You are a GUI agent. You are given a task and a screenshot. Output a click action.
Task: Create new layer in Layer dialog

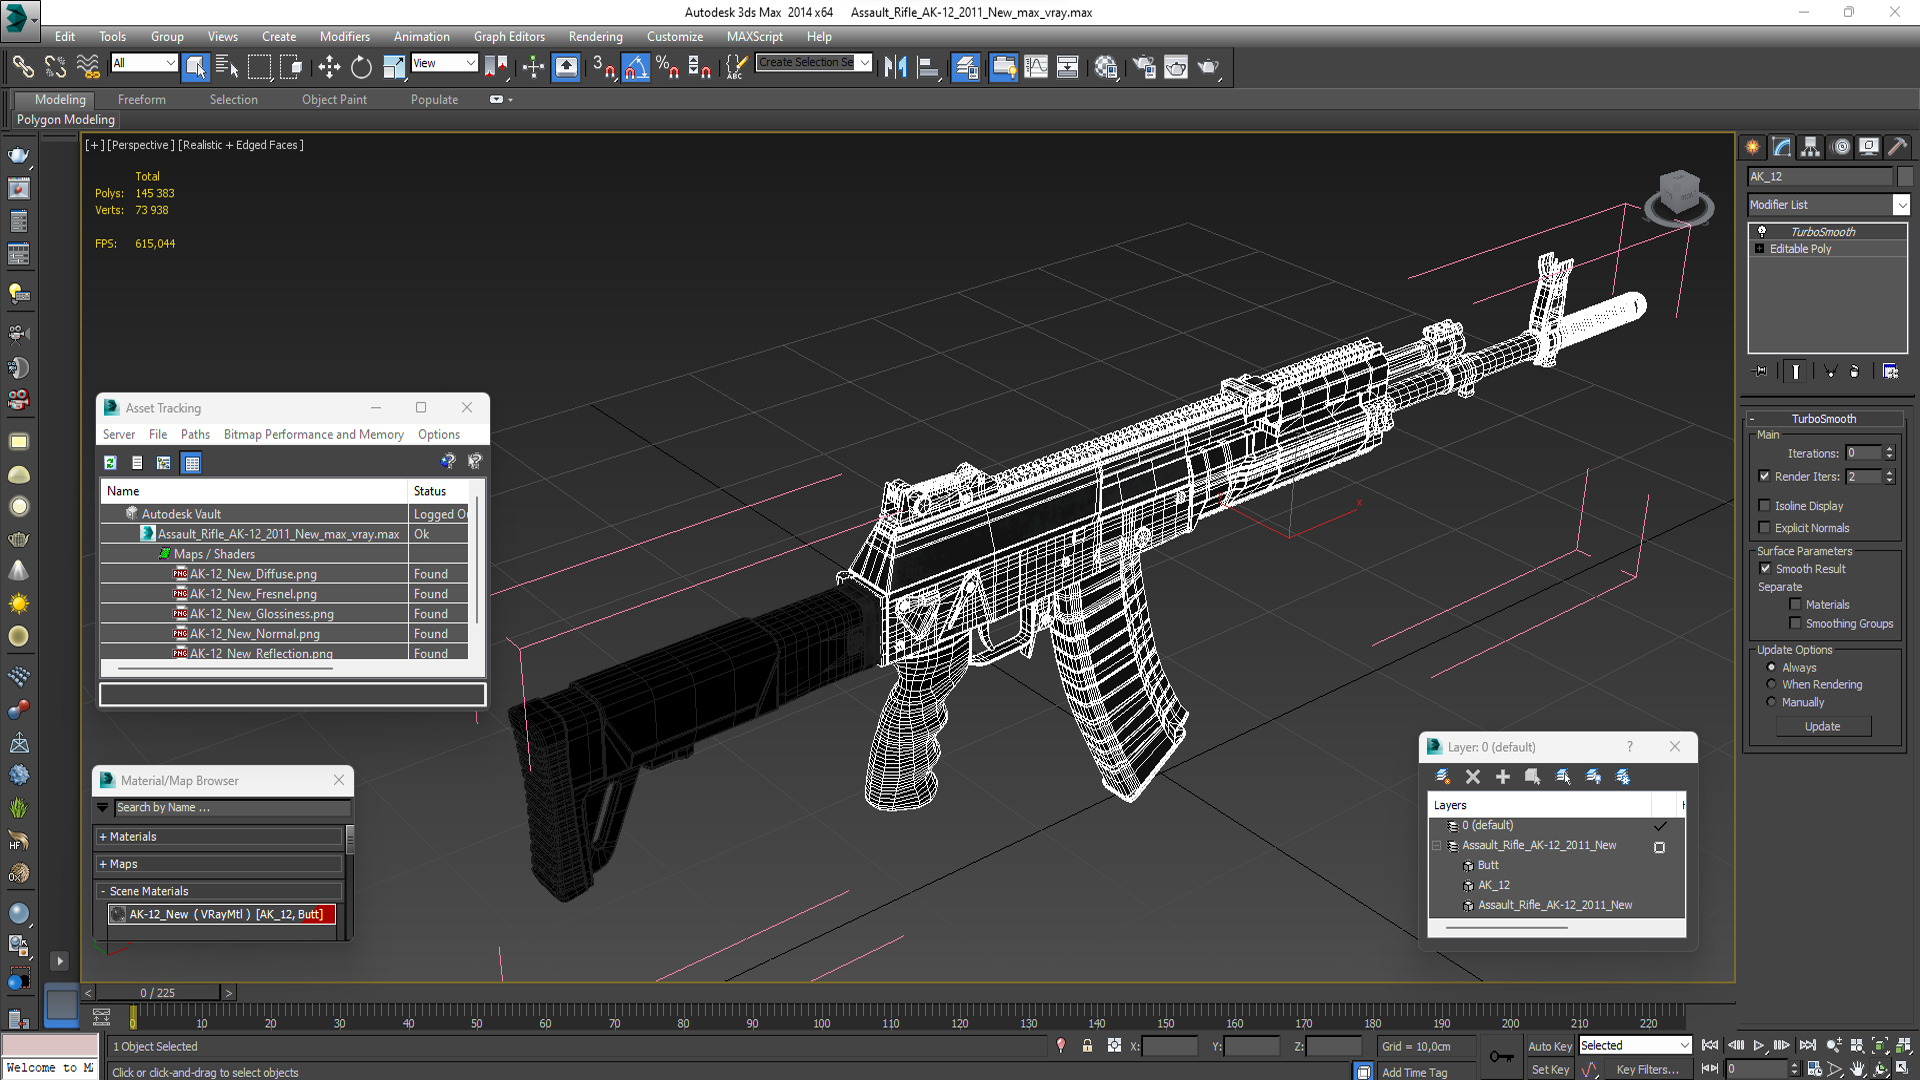click(x=1442, y=776)
